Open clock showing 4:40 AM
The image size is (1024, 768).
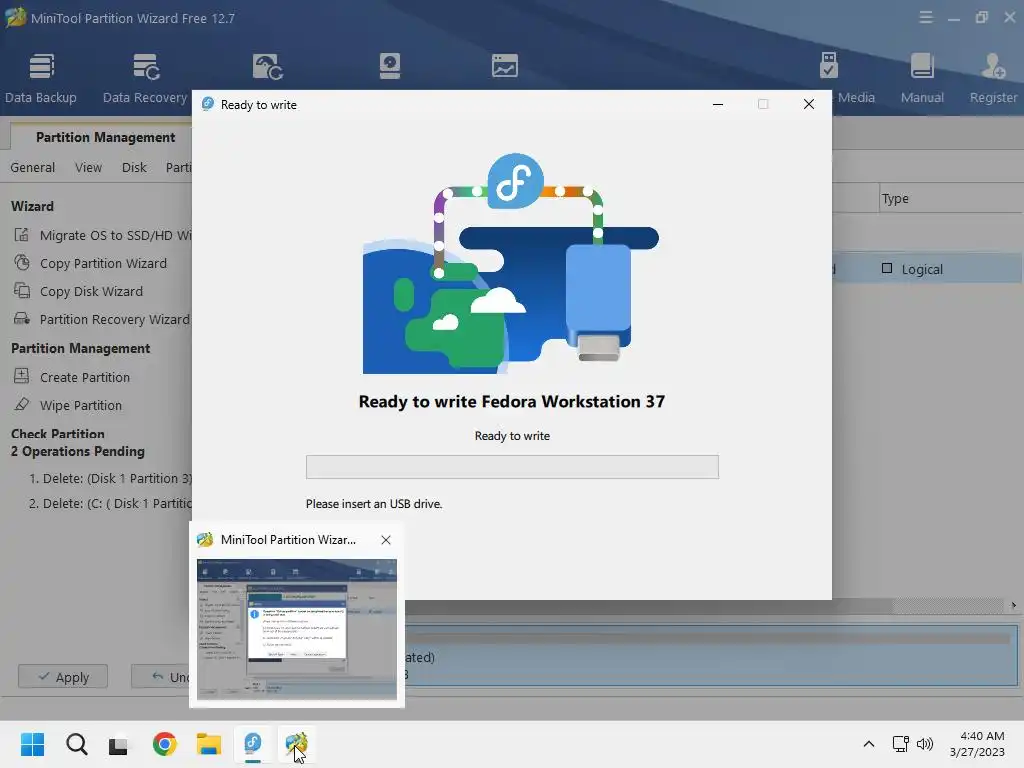[977, 744]
